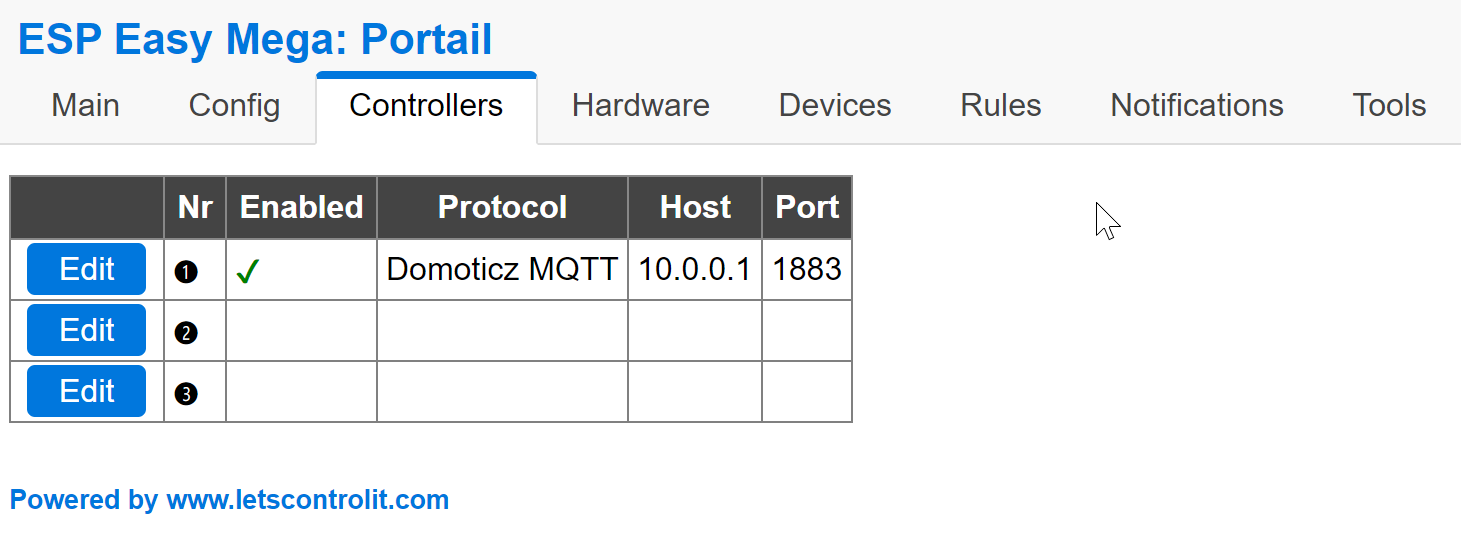The image size is (1461, 553).
Task: Edit the Domoticz MQTT controller
Action: coord(87,269)
